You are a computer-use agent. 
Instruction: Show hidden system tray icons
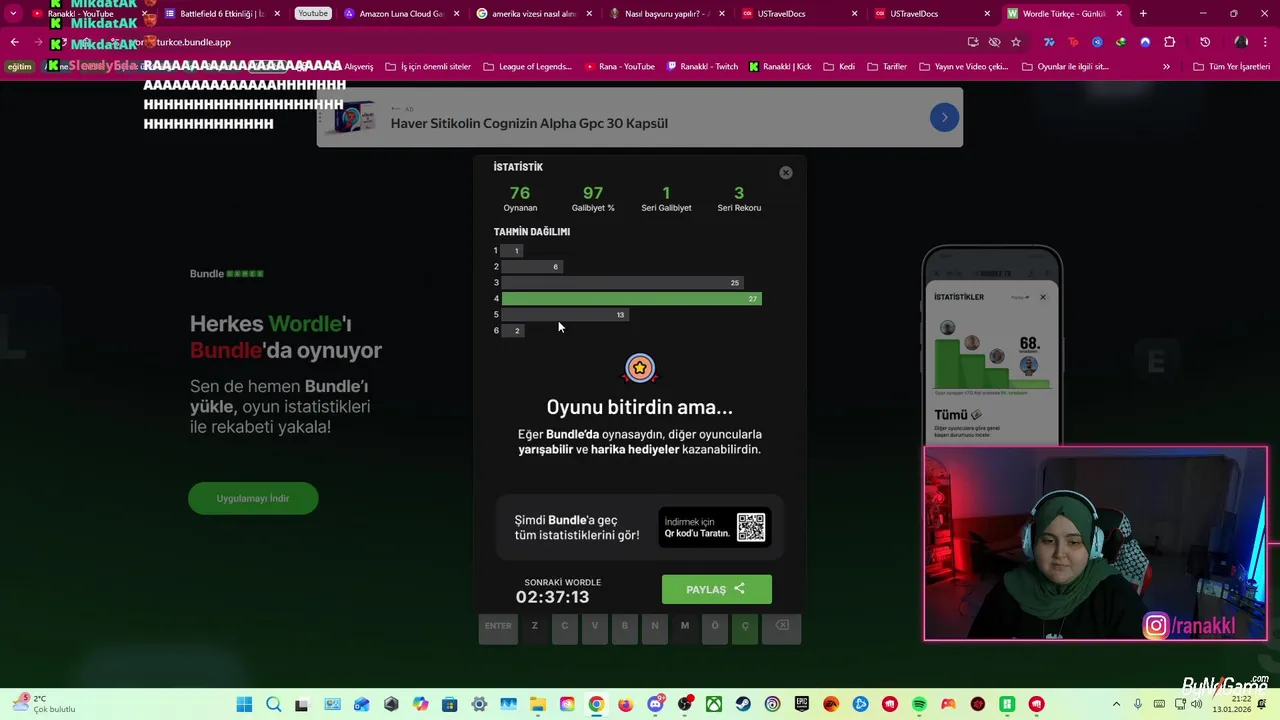click(x=1116, y=705)
